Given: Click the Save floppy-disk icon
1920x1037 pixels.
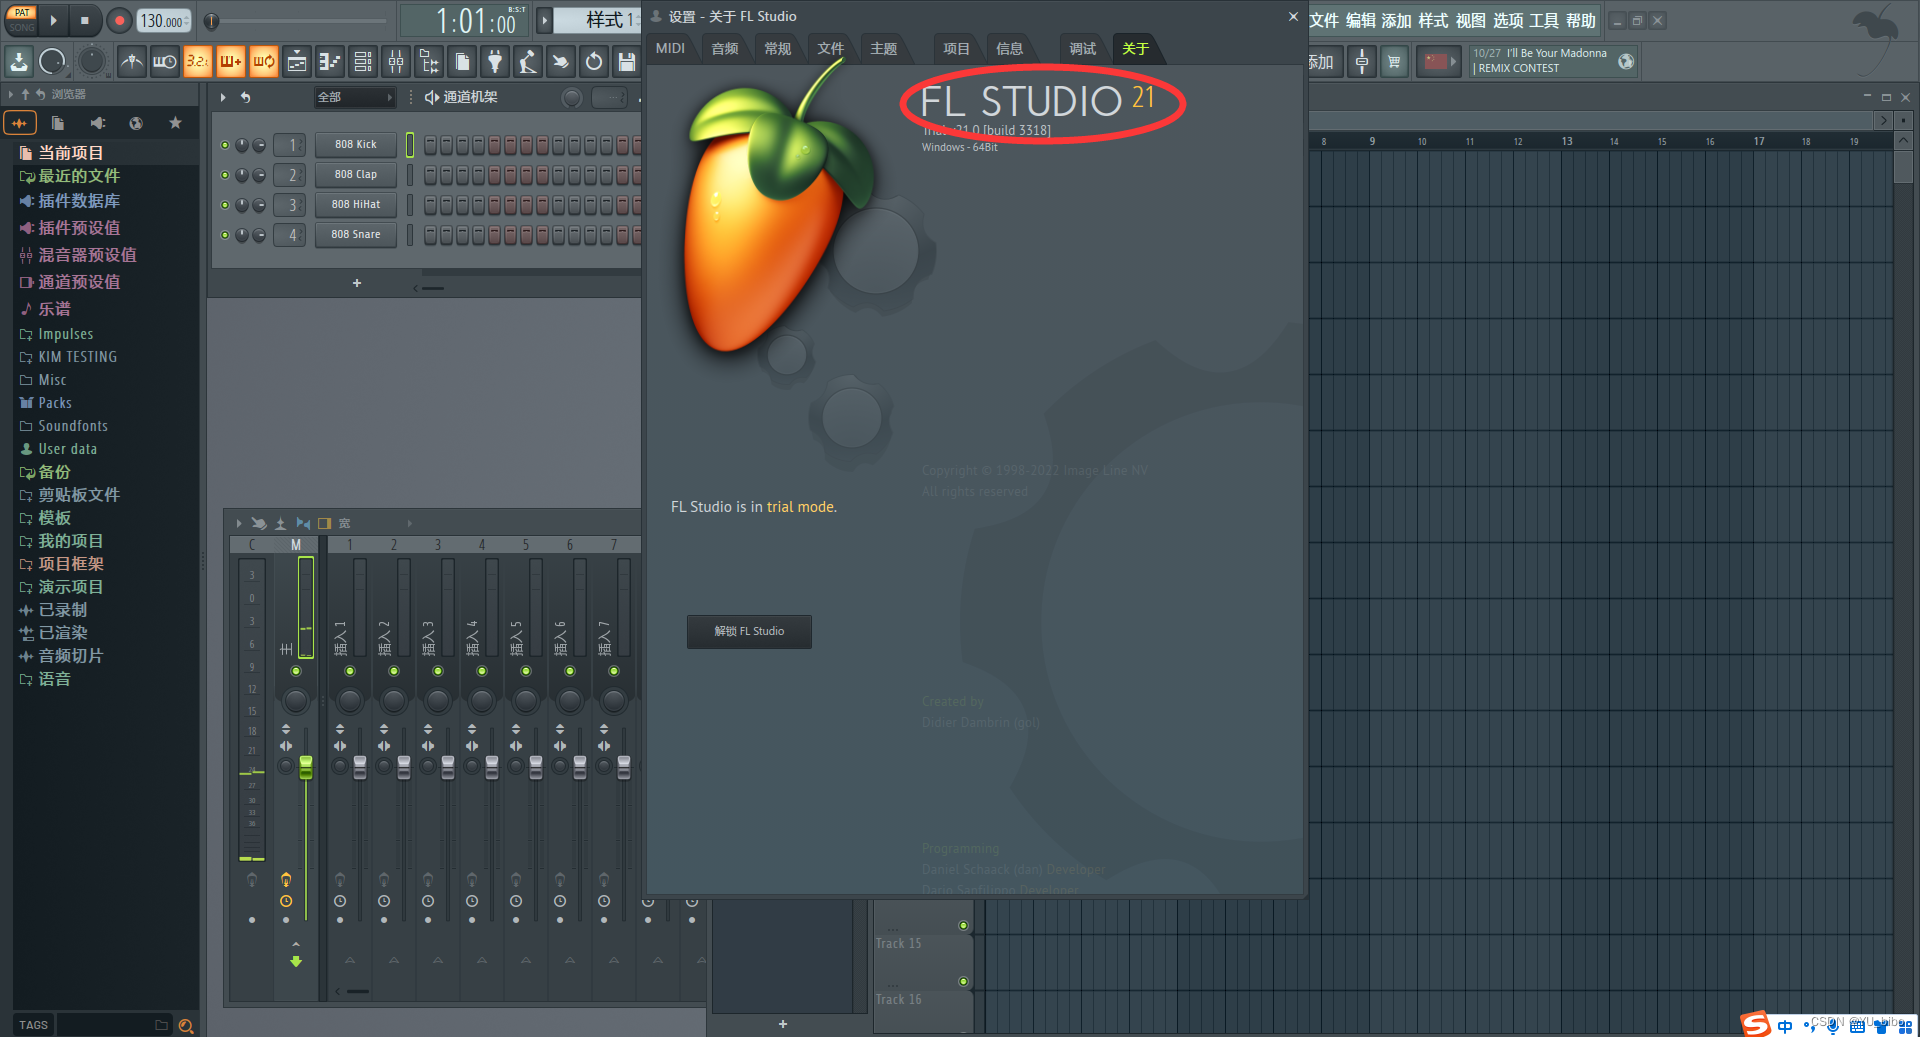Looking at the screenshot, I should coord(627,62).
